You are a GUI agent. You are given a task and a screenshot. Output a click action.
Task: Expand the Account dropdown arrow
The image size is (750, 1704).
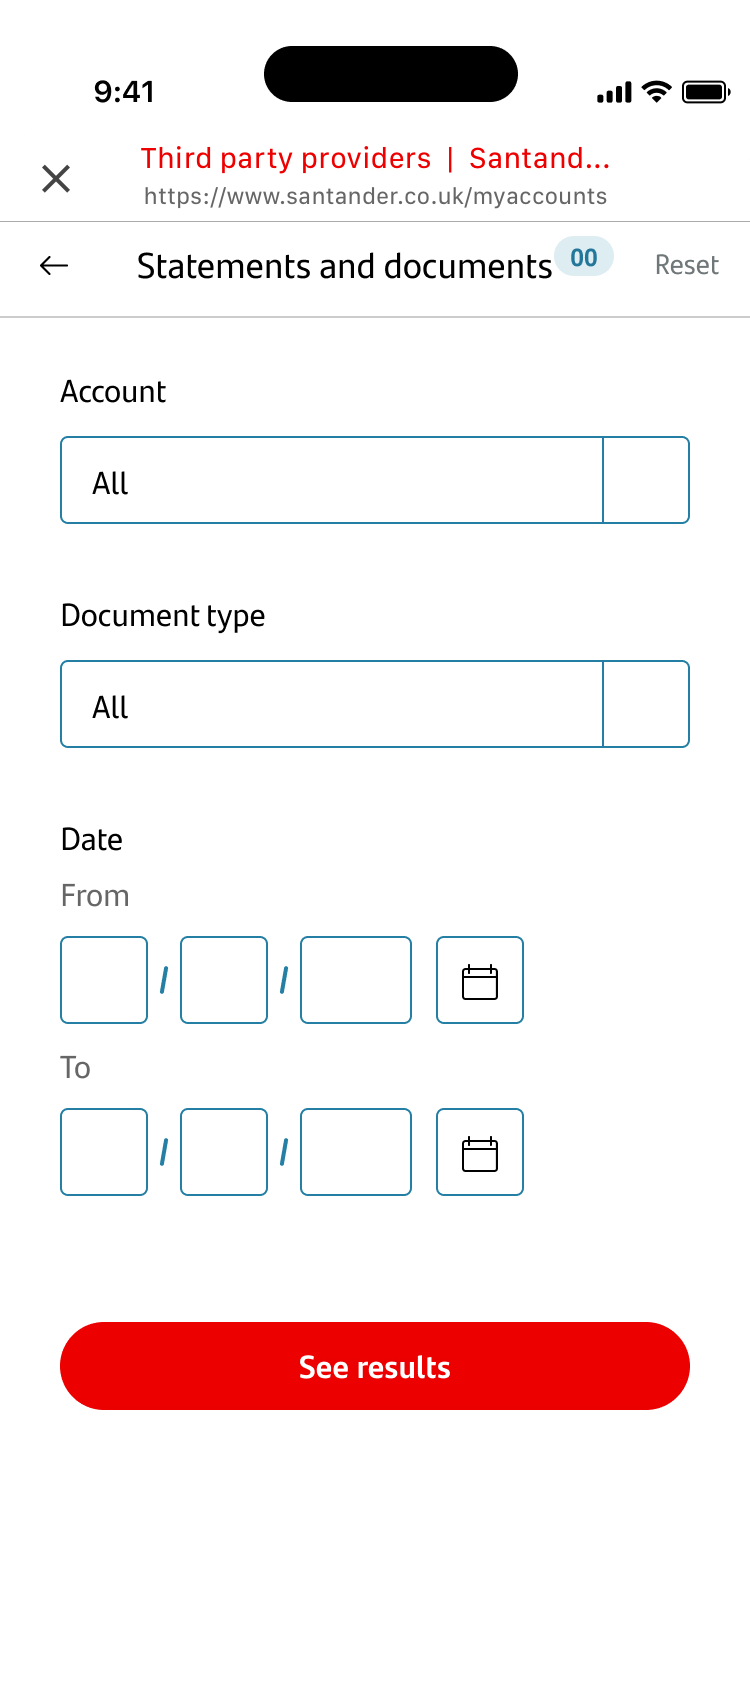pos(646,480)
